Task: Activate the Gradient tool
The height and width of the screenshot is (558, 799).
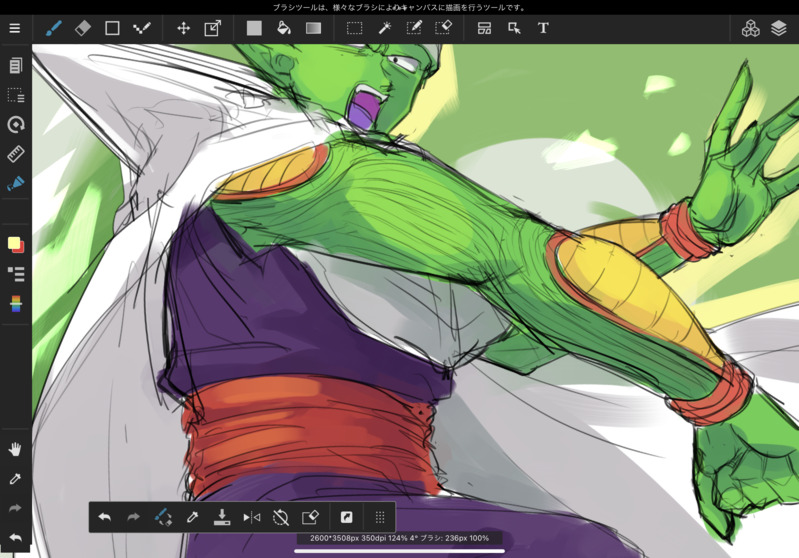Action: coord(313,28)
